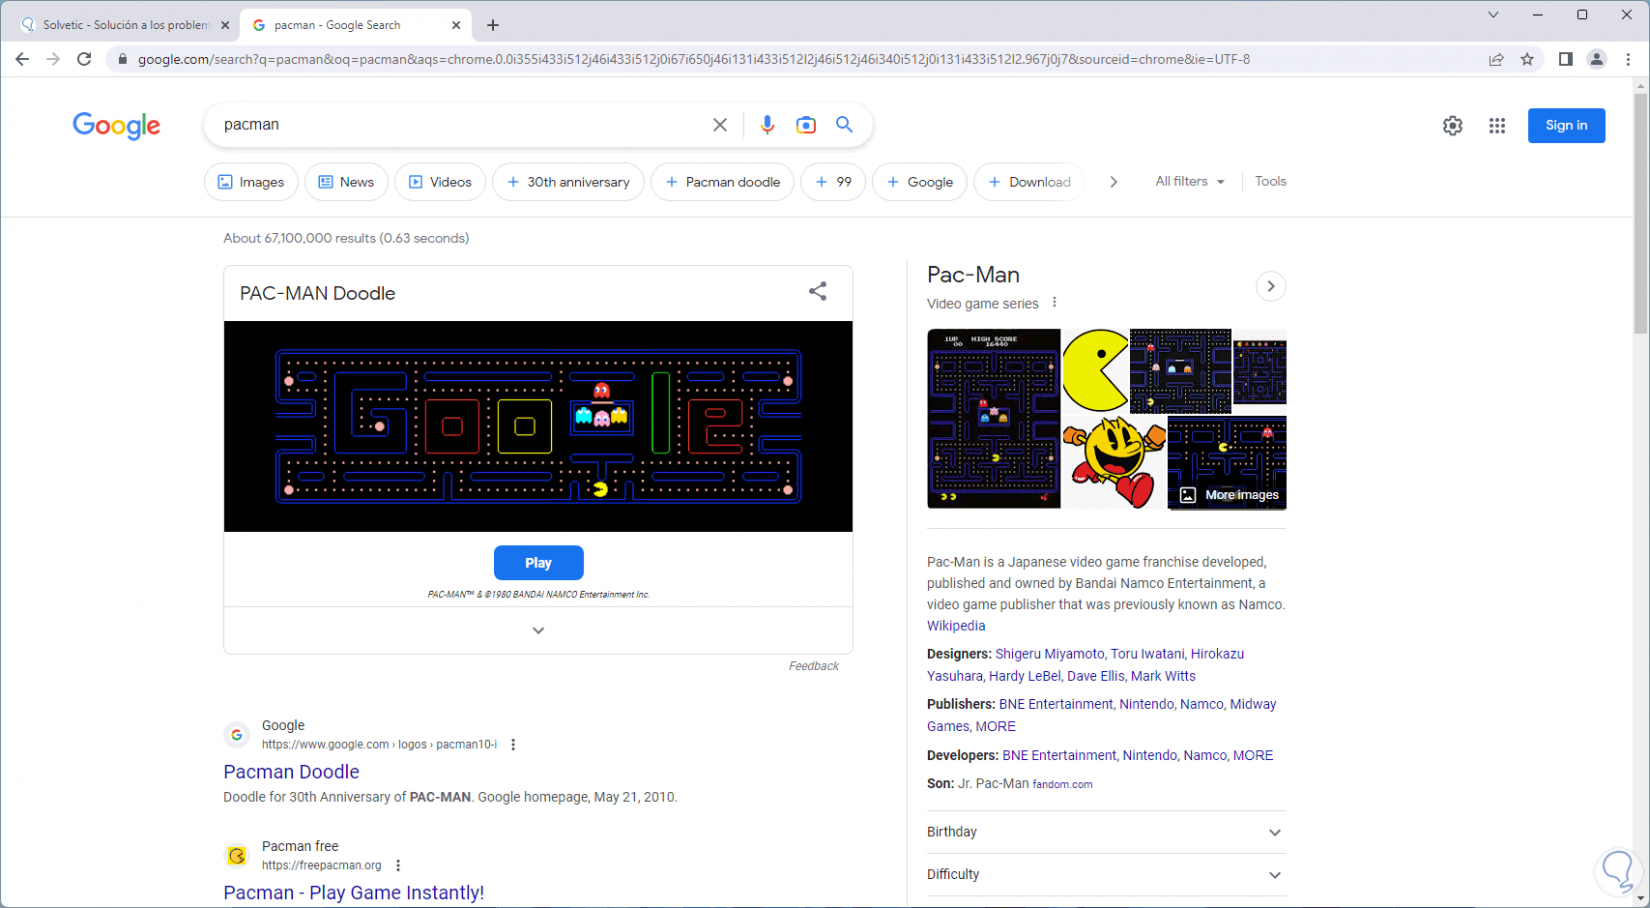This screenshot has width=1650, height=908.
Task: Clear the search box with the X
Action: point(720,125)
